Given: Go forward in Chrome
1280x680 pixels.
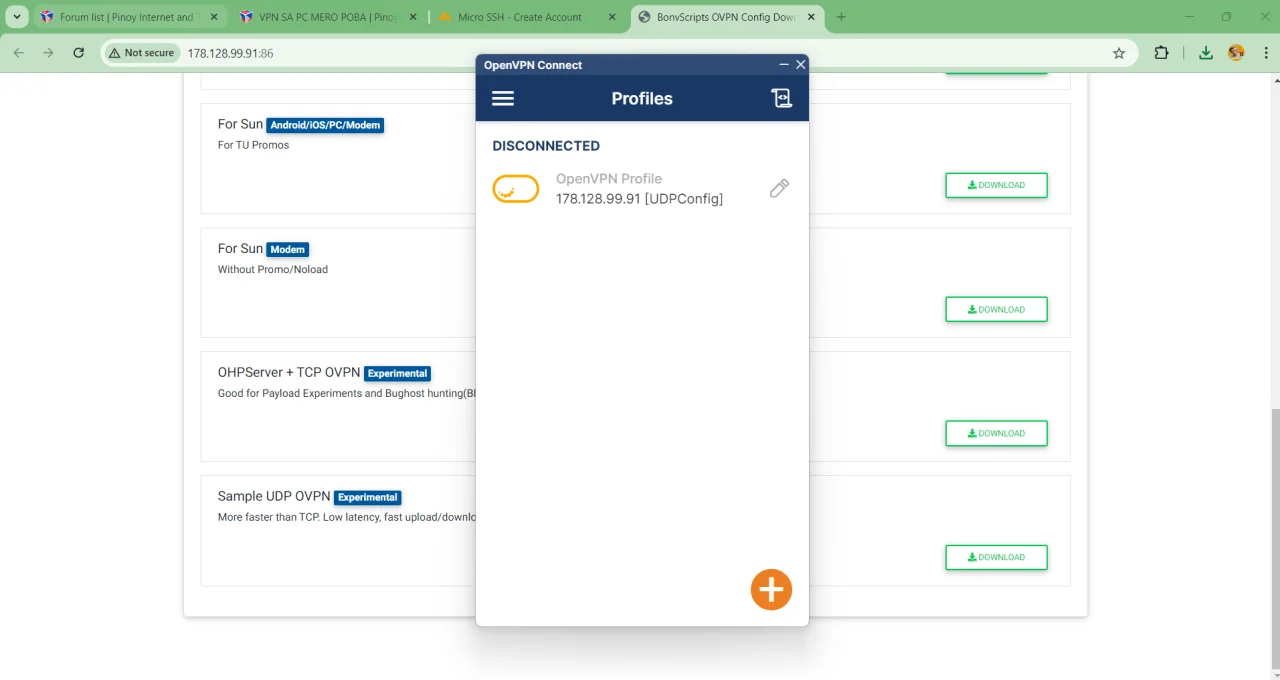Looking at the screenshot, I should point(48,53).
